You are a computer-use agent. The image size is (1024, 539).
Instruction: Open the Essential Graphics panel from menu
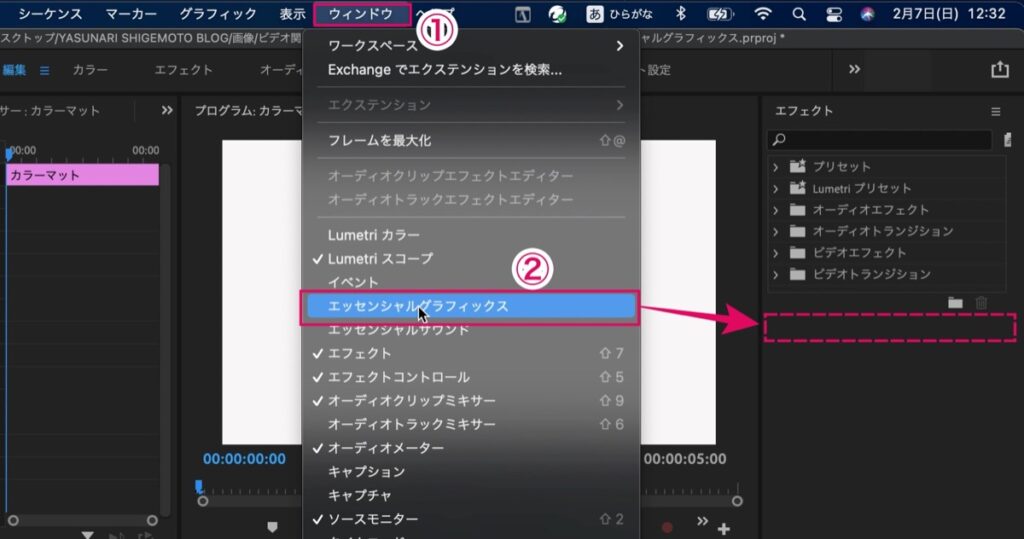(x=471, y=306)
